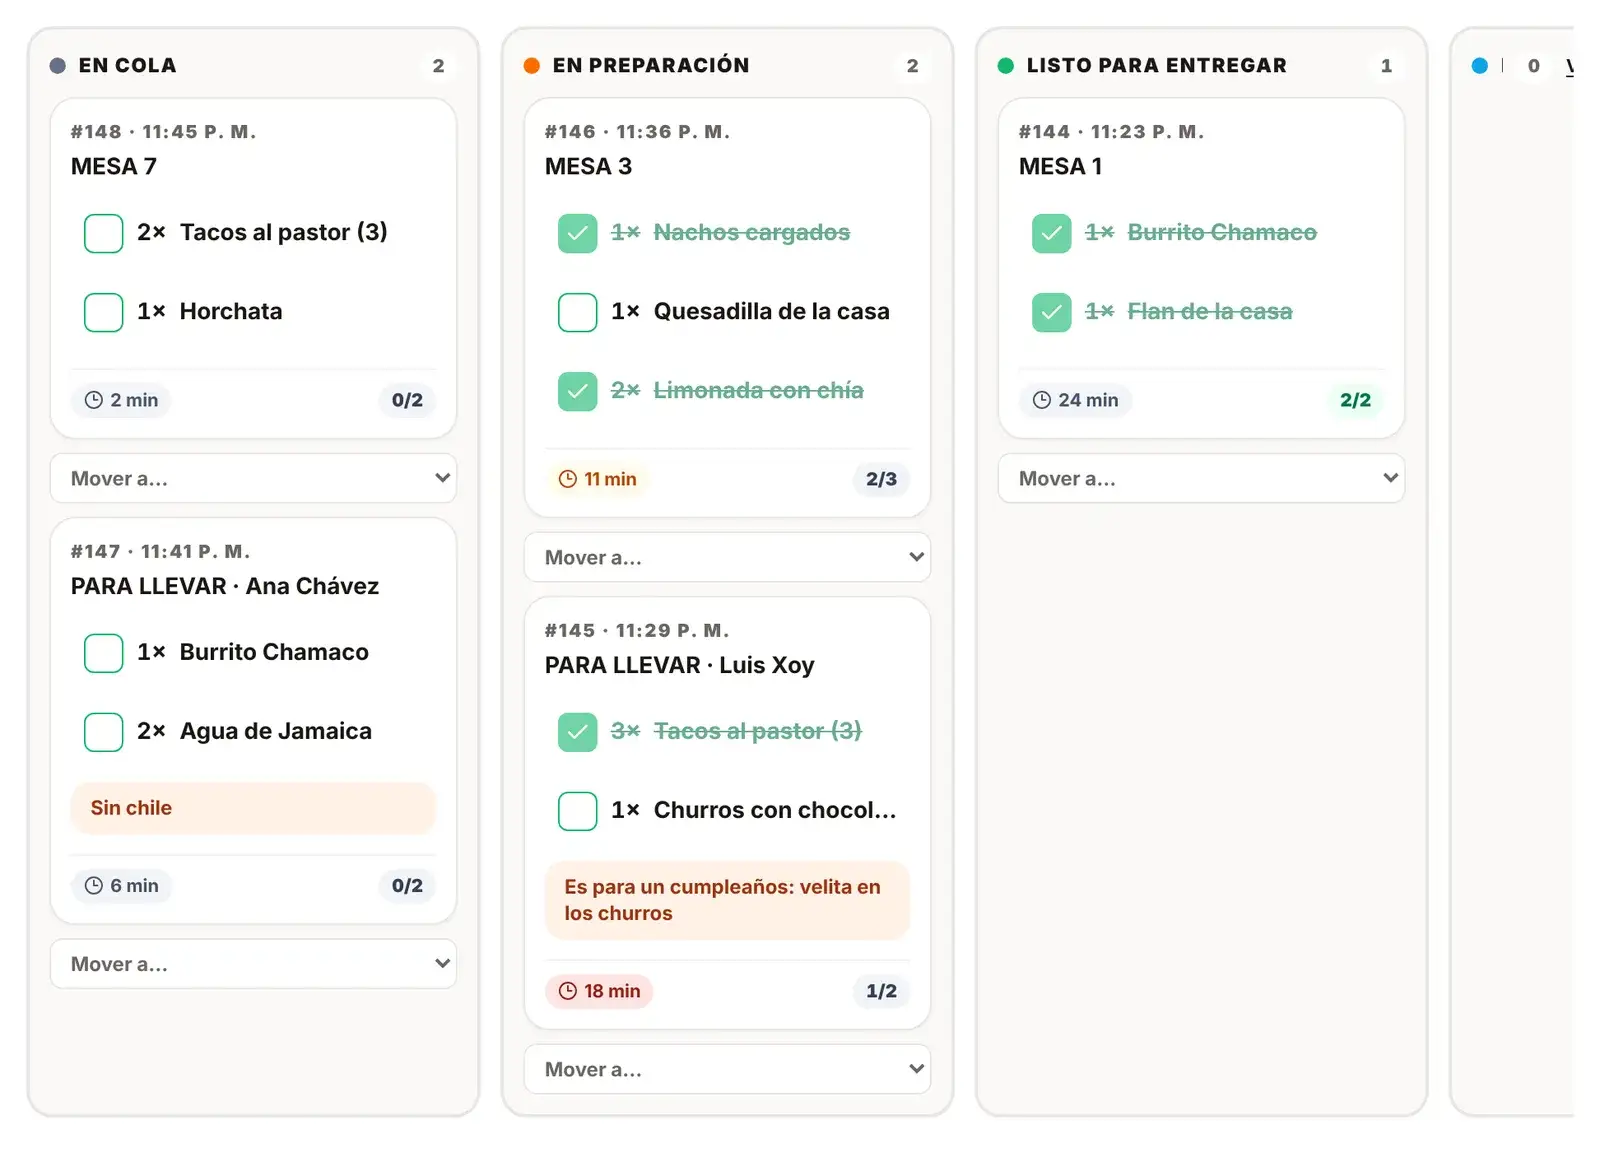The width and height of the screenshot is (1600, 1152).
Task: Click the 2/2 progress badge on Mesa 1
Action: (1355, 400)
